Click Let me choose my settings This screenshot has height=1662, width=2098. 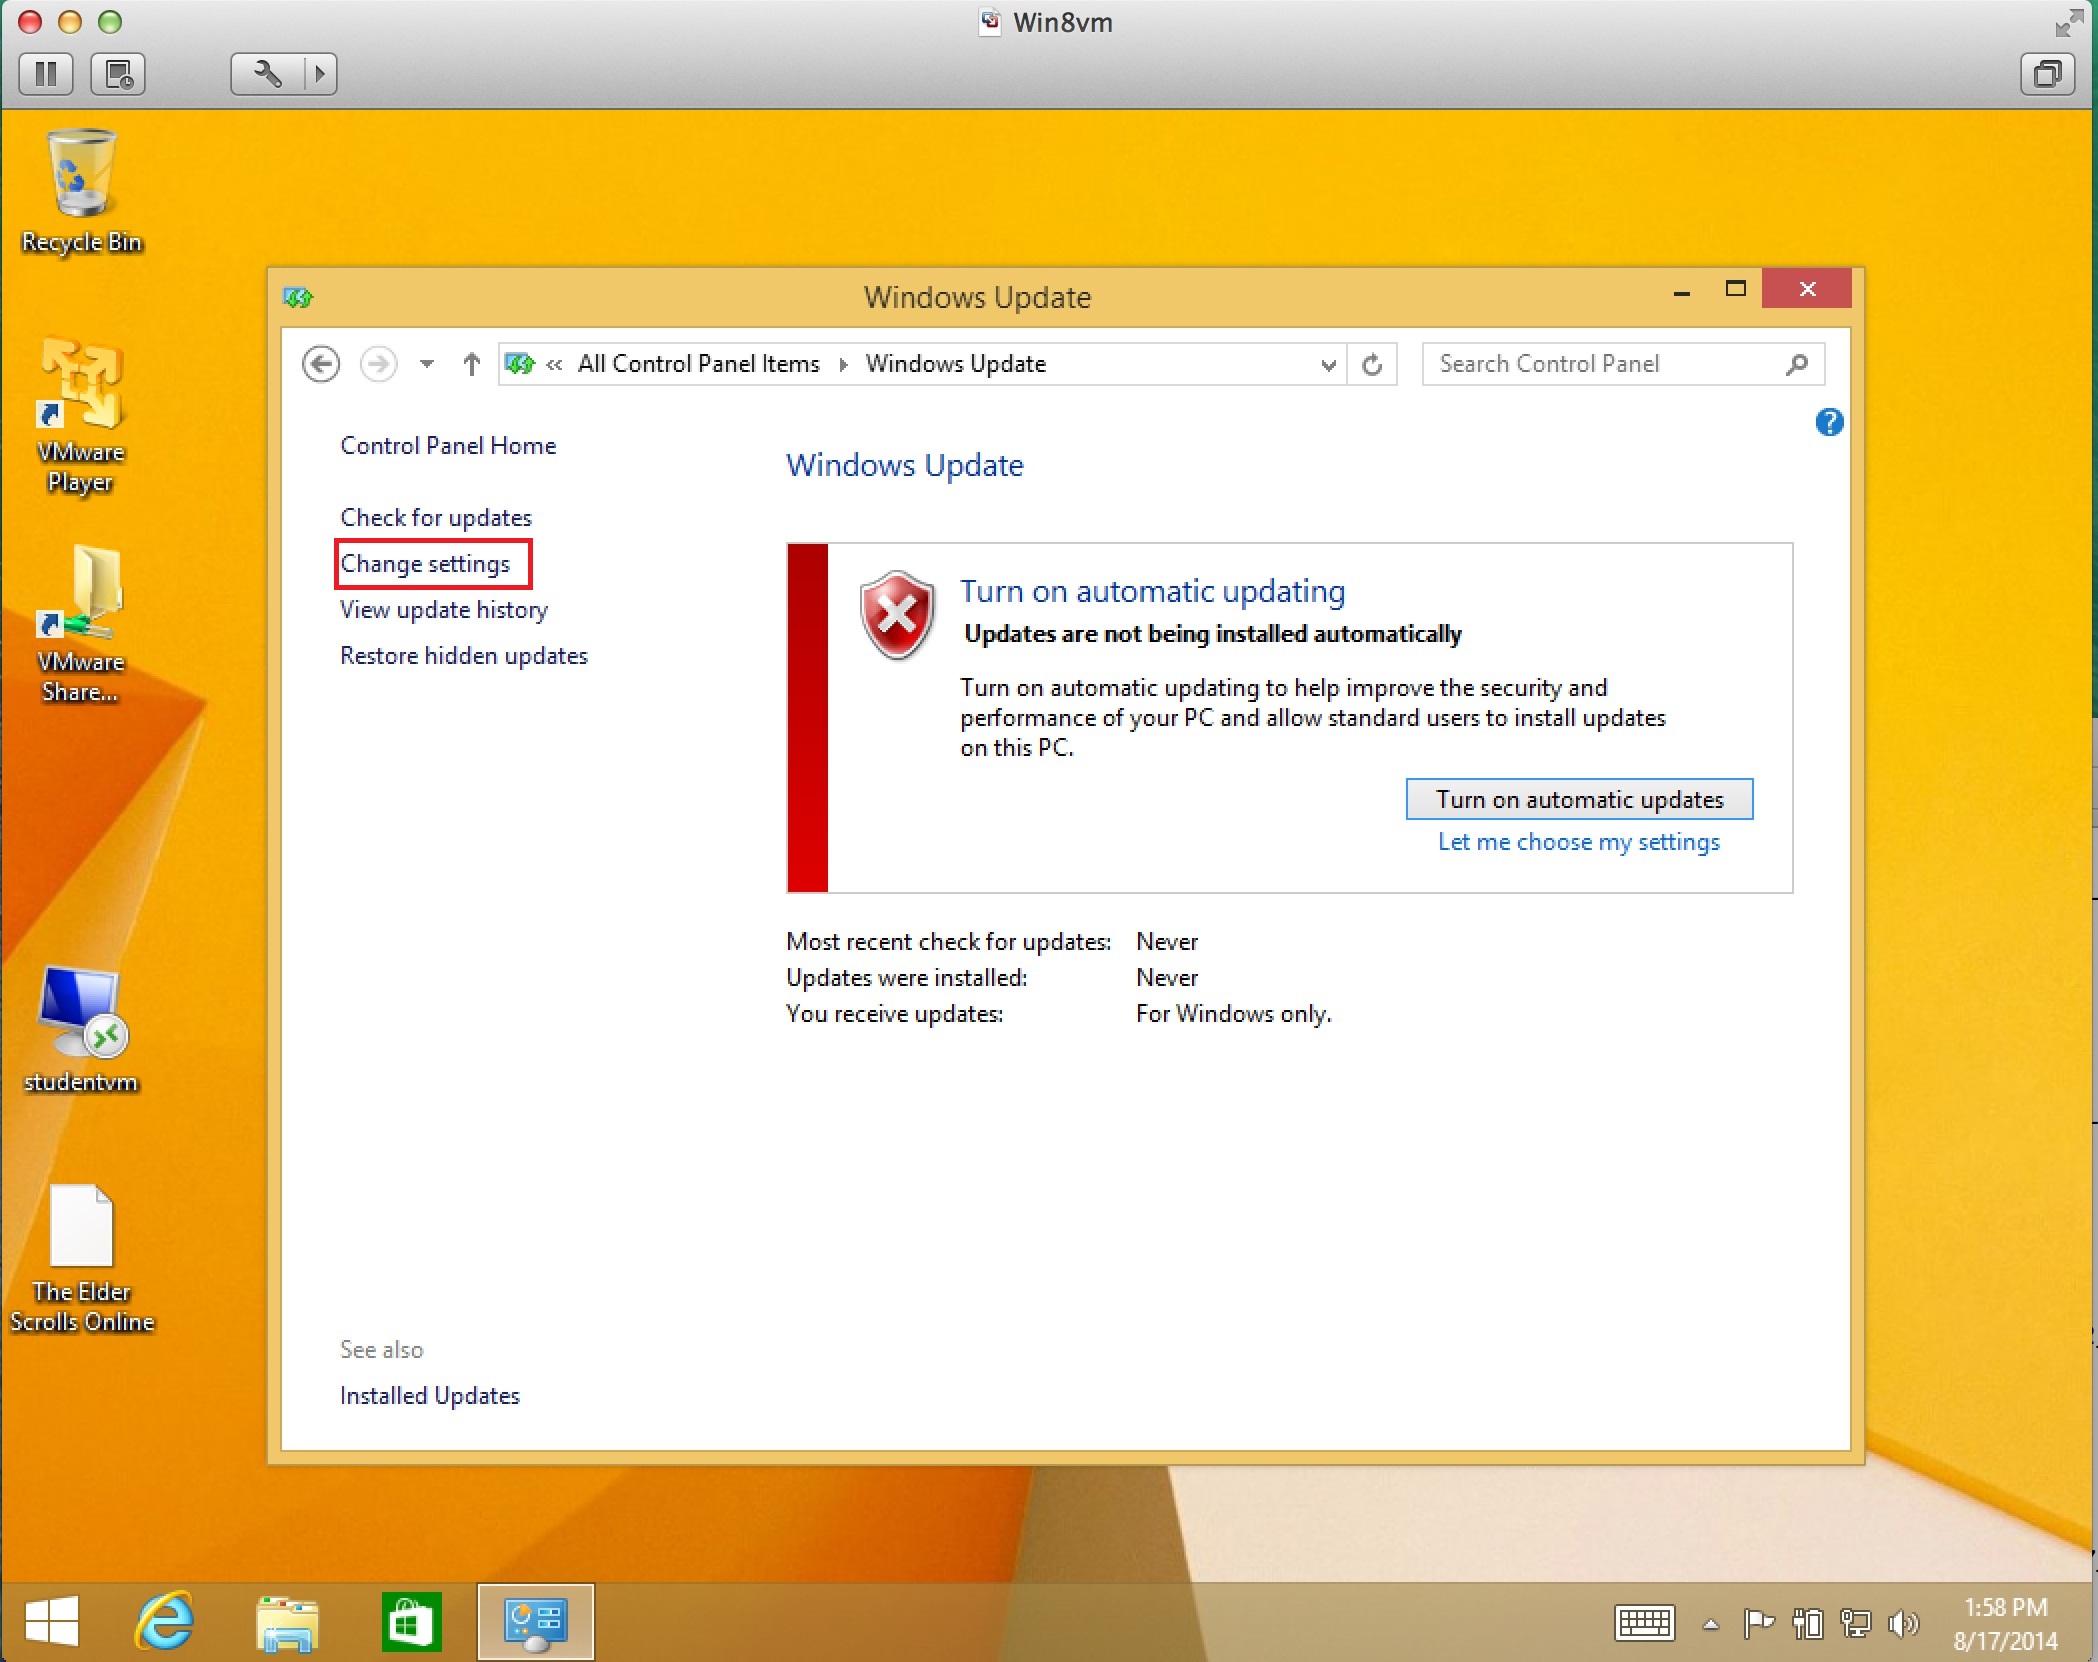pyautogui.click(x=1578, y=842)
